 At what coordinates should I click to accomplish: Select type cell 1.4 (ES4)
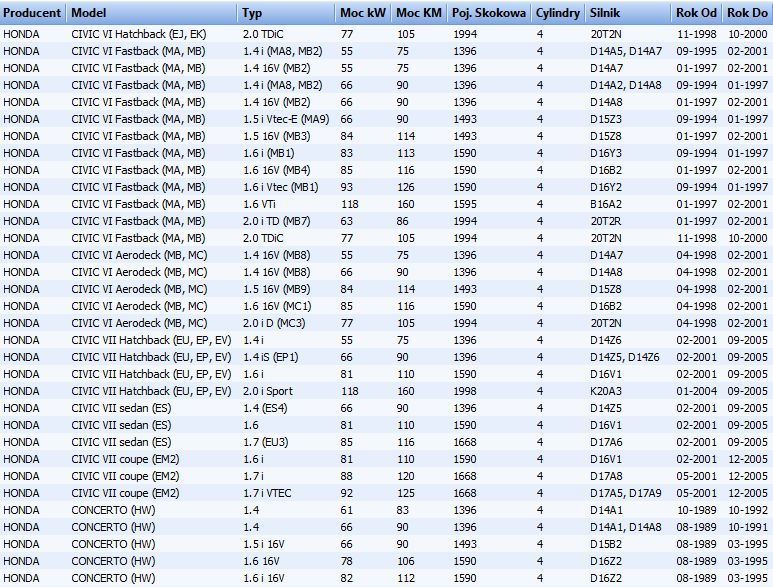(x=265, y=408)
